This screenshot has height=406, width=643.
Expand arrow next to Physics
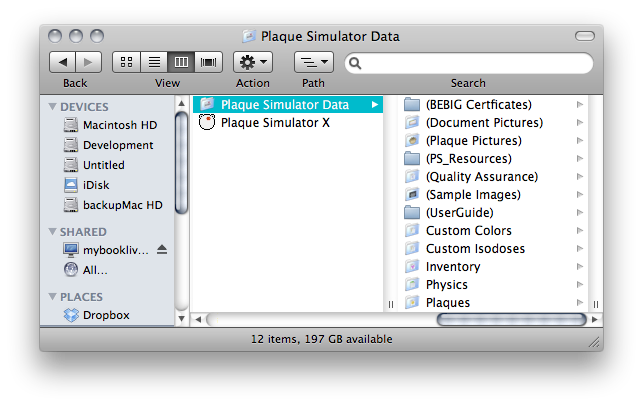pyautogui.click(x=580, y=285)
